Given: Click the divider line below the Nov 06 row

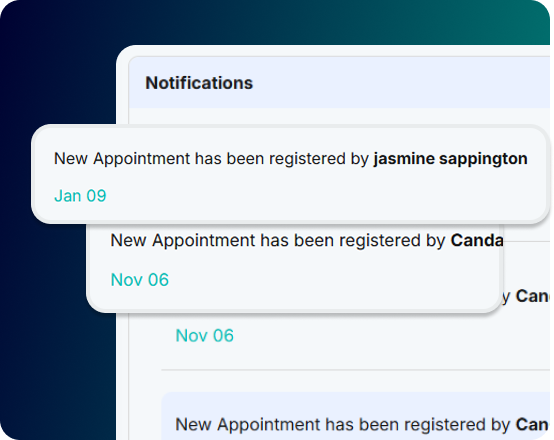Looking at the screenshot, I should click(x=355, y=370).
